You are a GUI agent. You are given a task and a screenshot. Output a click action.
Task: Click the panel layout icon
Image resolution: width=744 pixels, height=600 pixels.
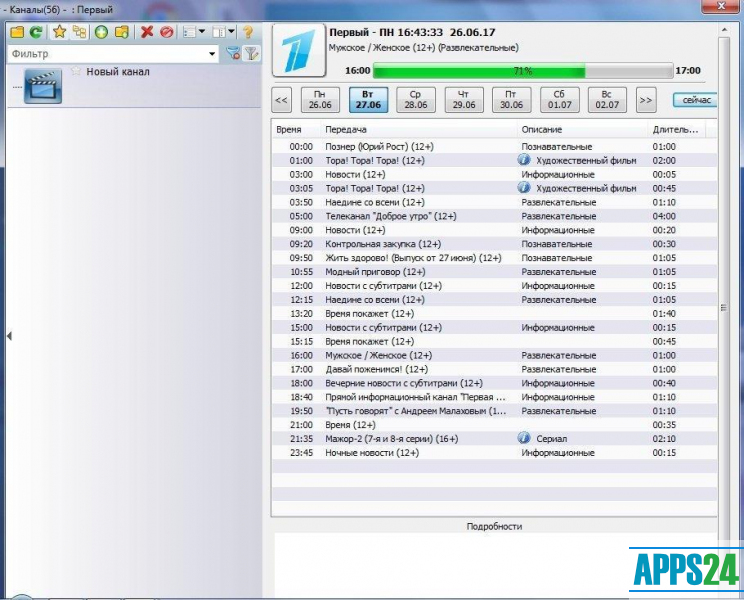coord(219,32)
